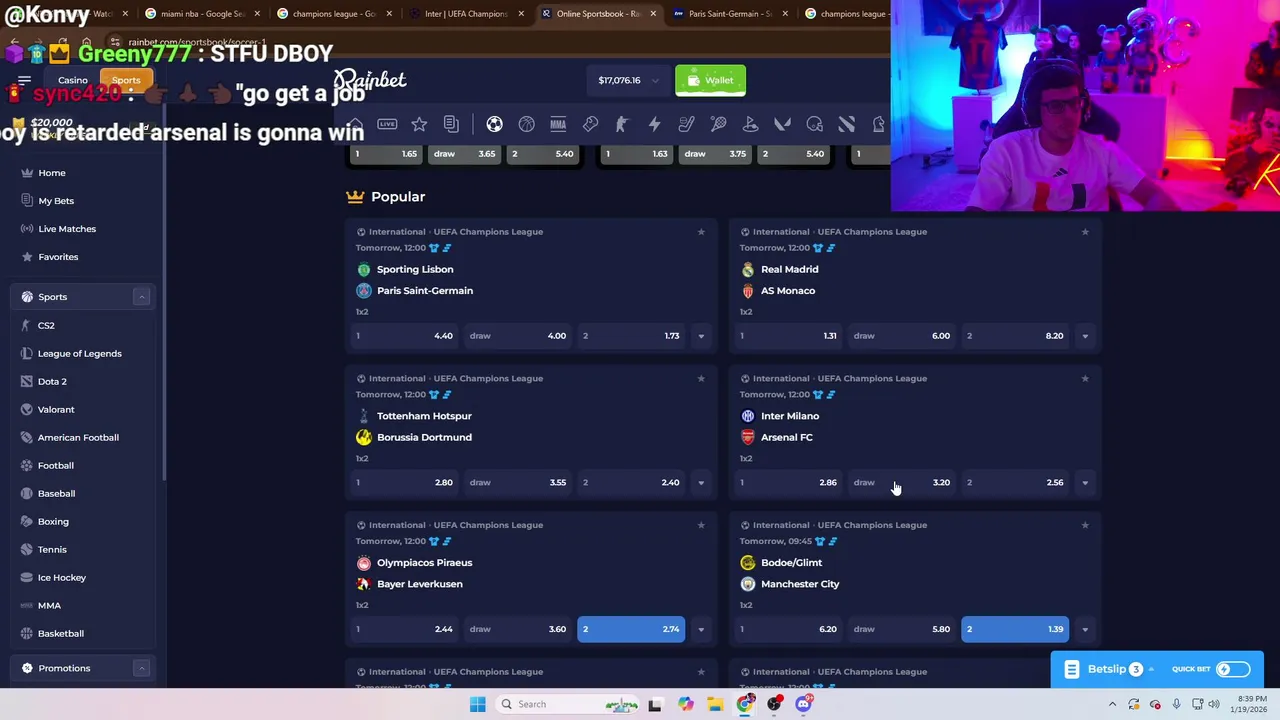Expand more markets for Sporting Lisbon match
The height and width of the screenshot is (720, 1280).
701,336
